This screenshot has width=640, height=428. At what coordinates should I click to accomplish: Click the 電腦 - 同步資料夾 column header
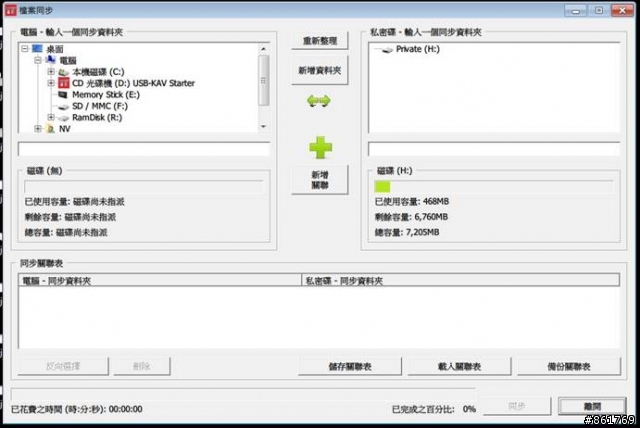coord(160,280)
